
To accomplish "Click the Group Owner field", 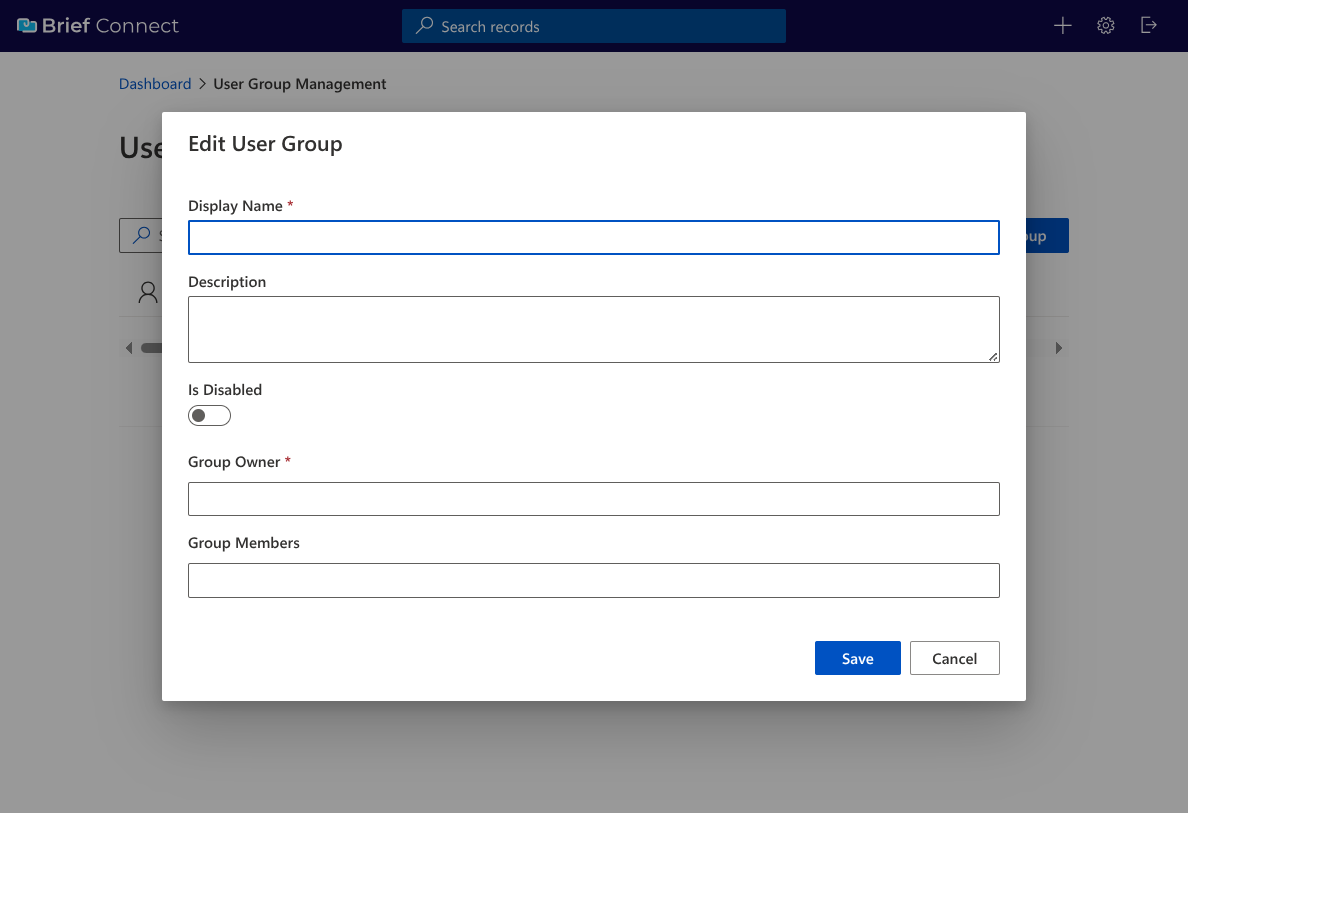I will (594, 498).
